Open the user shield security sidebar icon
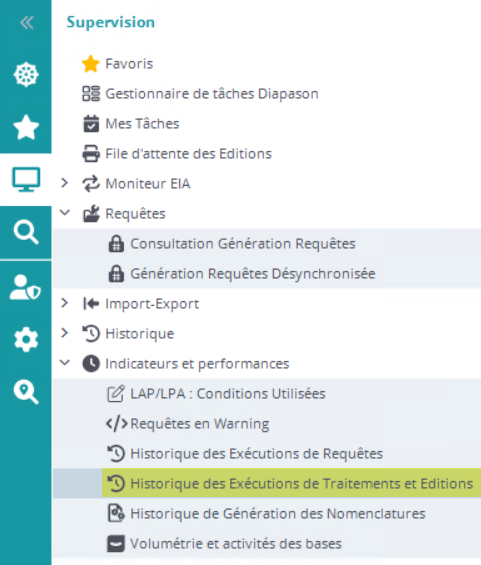Image resolution: width=481 pixels, height=565 pixels. tap(25, 287)
